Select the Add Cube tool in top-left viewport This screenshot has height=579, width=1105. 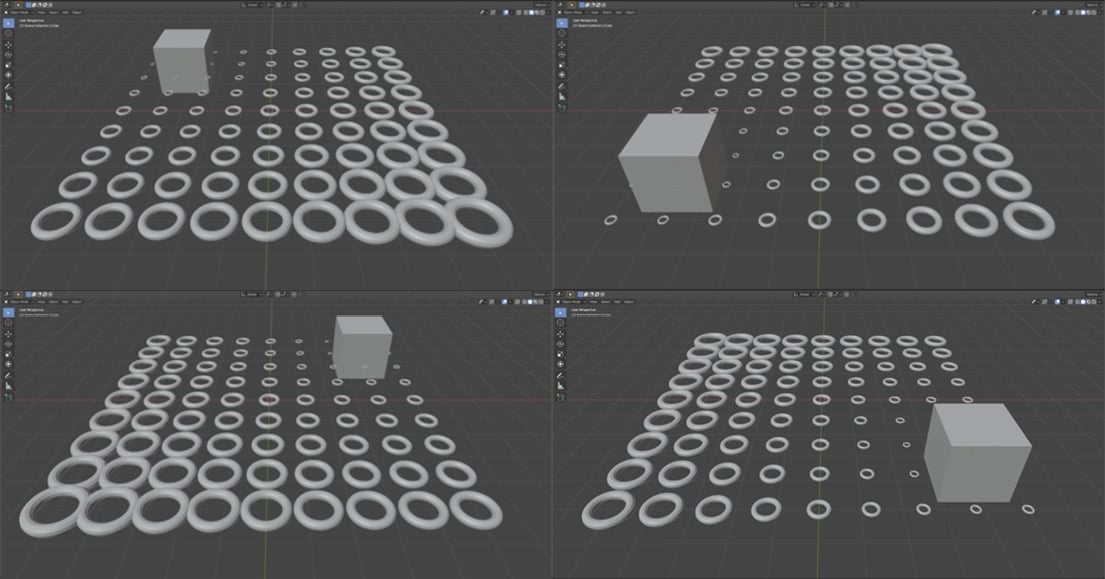pos(8,108)
